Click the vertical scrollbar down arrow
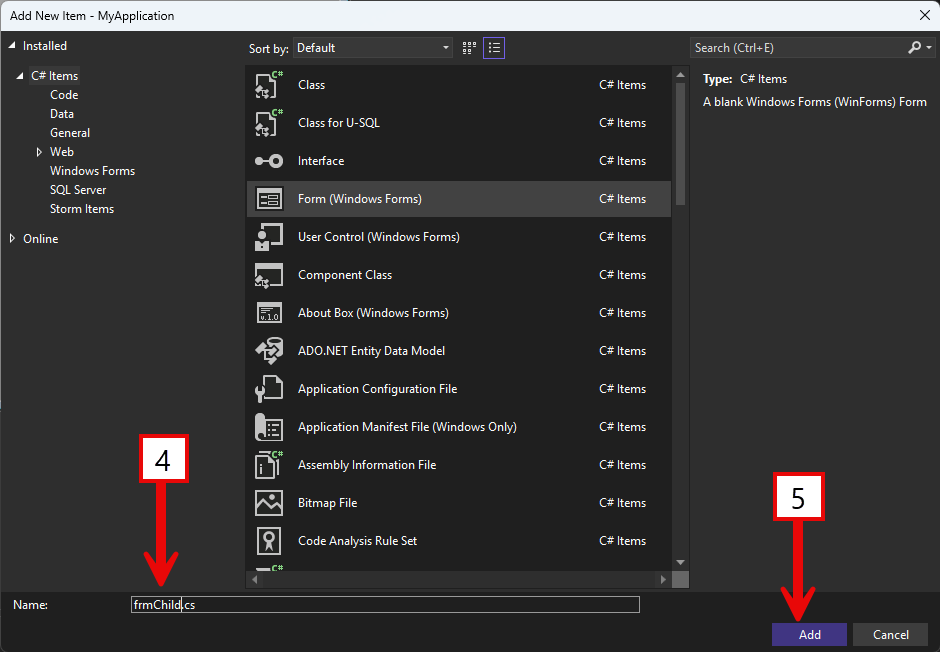 (680, 562)
